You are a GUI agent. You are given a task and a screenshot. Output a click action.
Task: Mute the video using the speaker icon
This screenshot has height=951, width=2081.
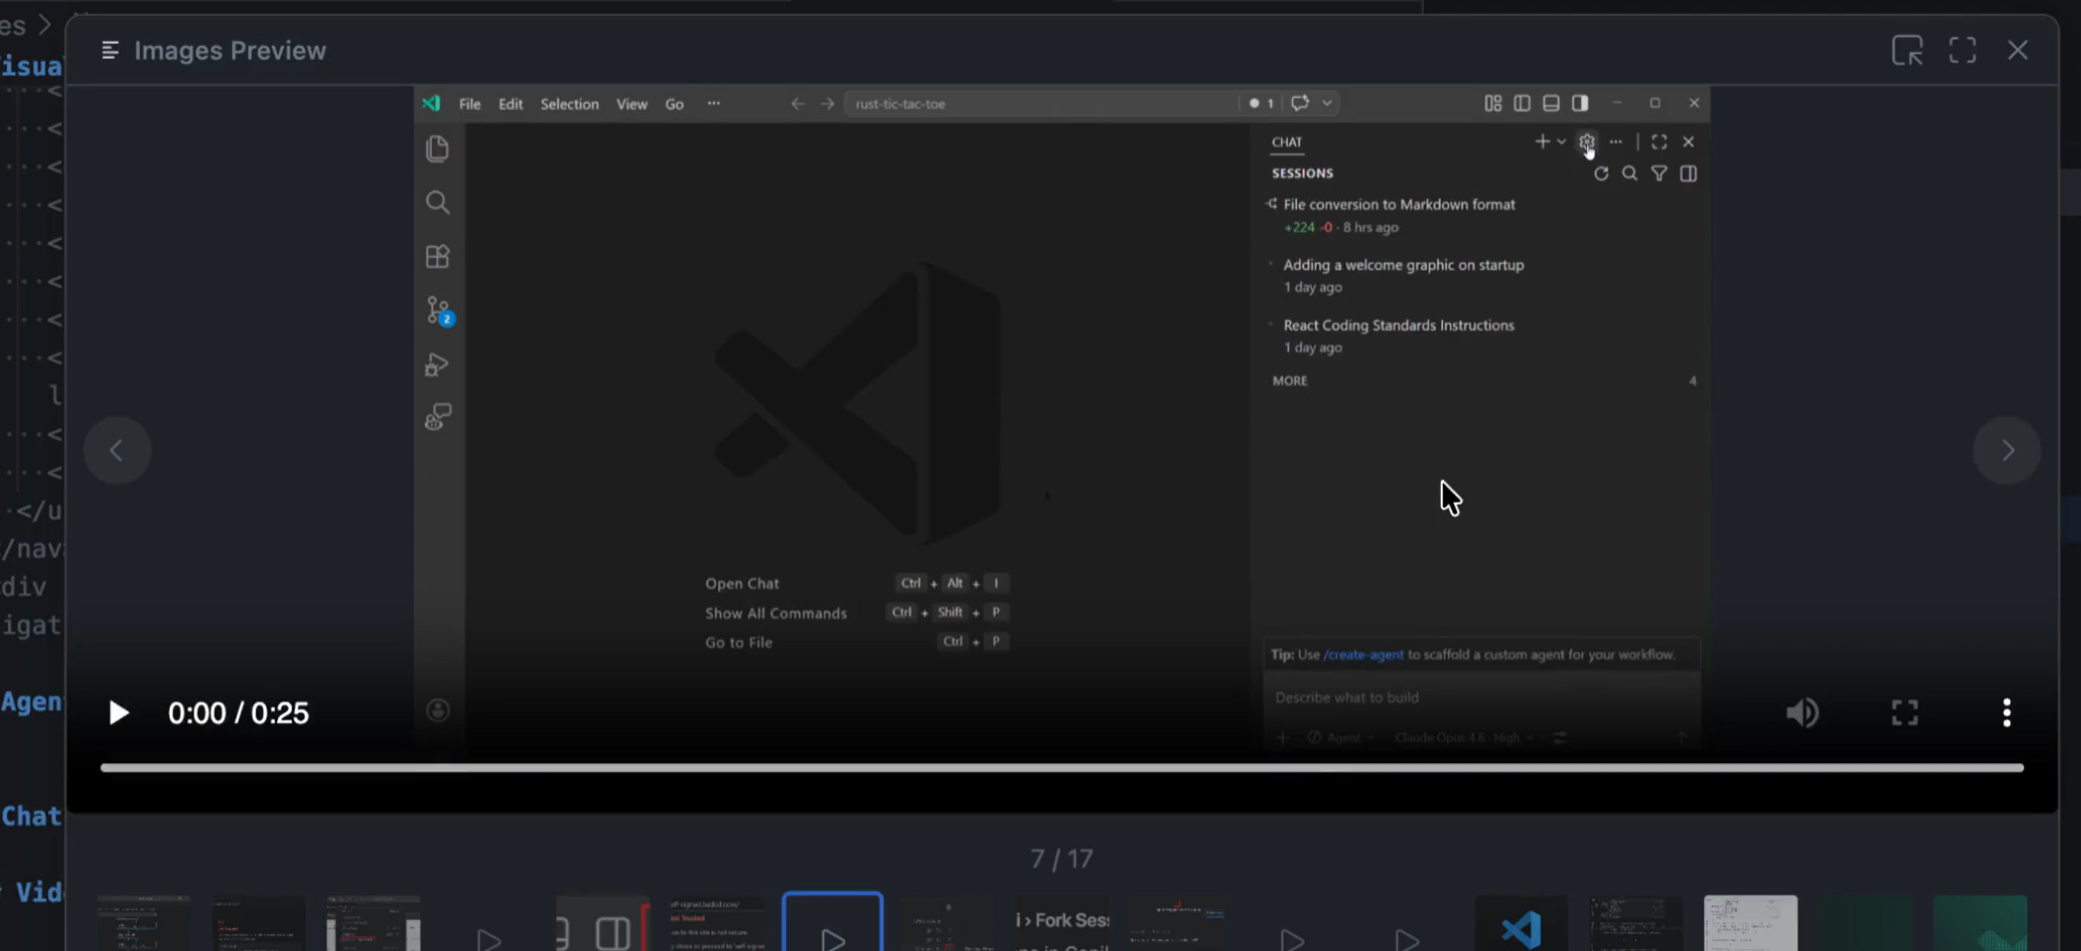[x=1802, y=713]
